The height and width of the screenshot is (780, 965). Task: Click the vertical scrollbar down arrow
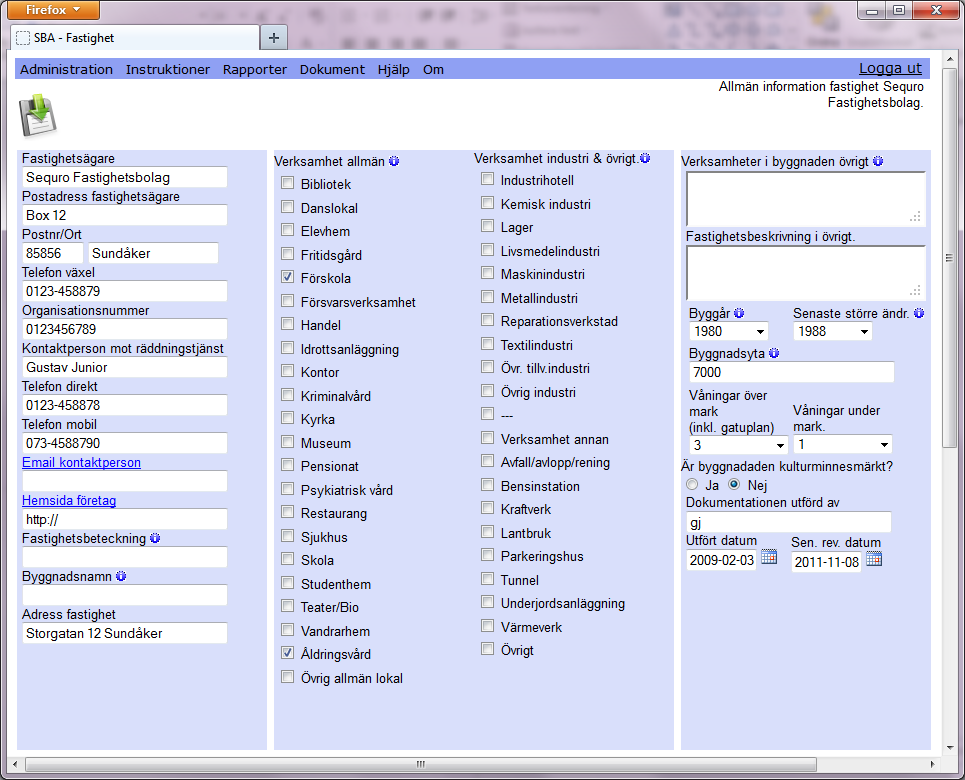pos(950,748)
